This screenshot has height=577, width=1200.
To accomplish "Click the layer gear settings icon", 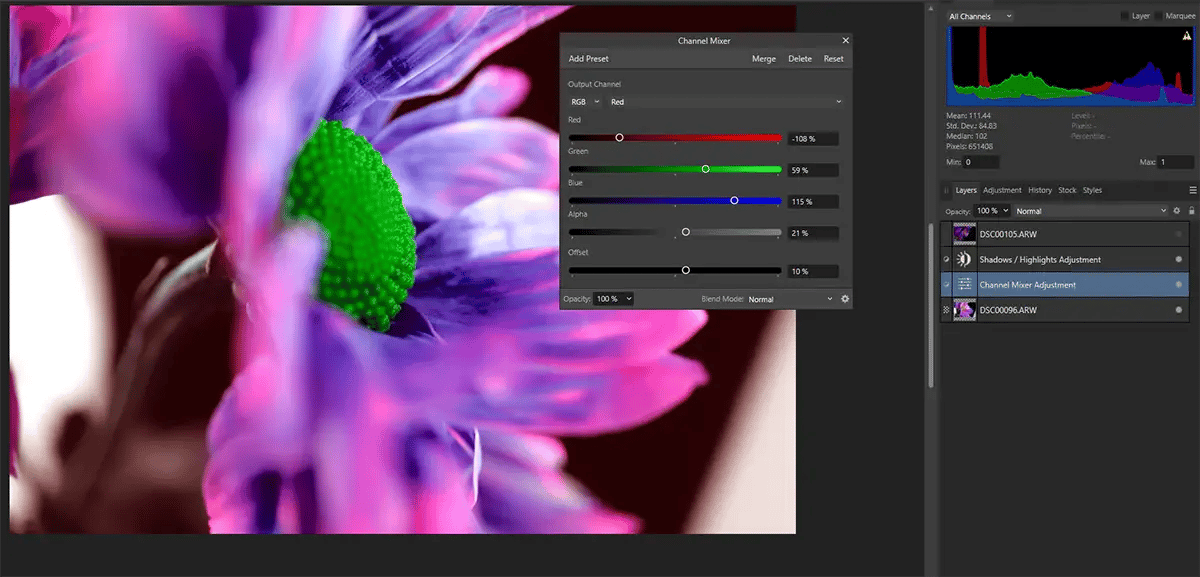I will click(x=1177, y=211).
